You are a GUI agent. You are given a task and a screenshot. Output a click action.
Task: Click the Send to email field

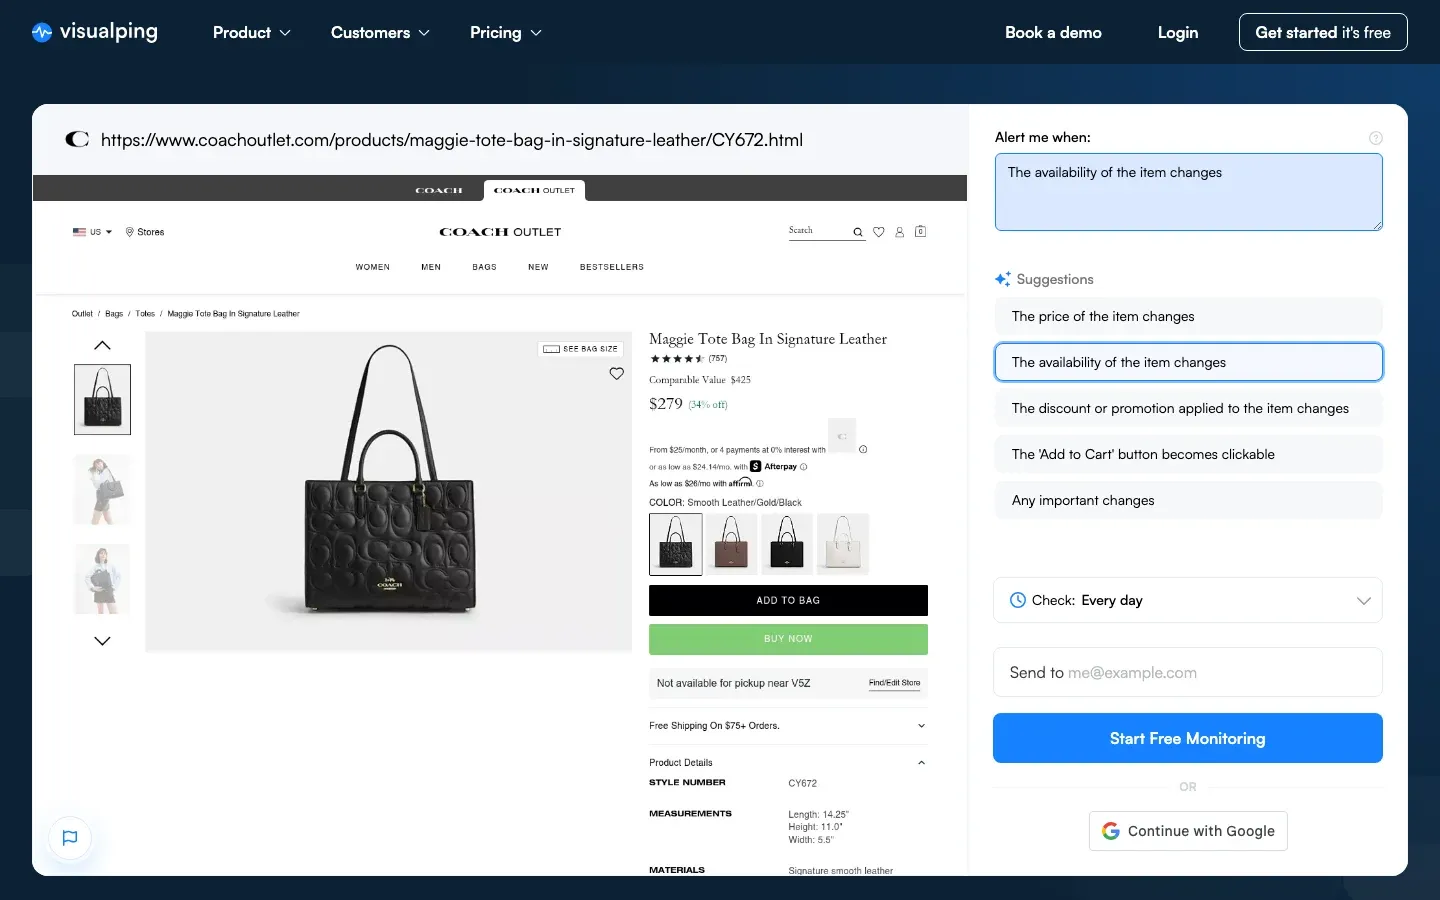[x=1188, y=672]
